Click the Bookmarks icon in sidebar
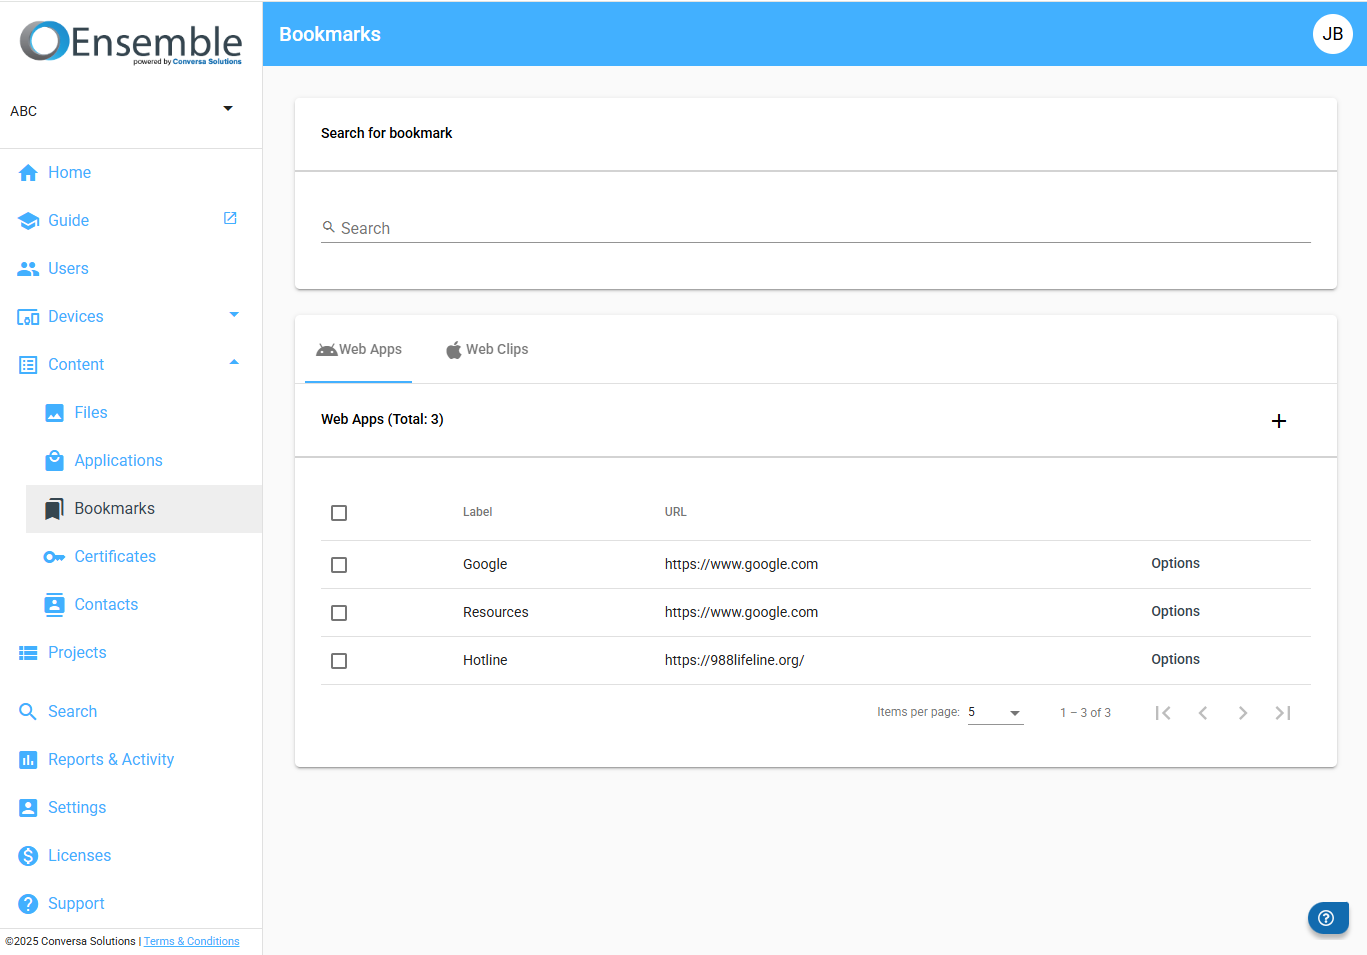The width and height of the screenshot is (1367, 955). point(55,509)
